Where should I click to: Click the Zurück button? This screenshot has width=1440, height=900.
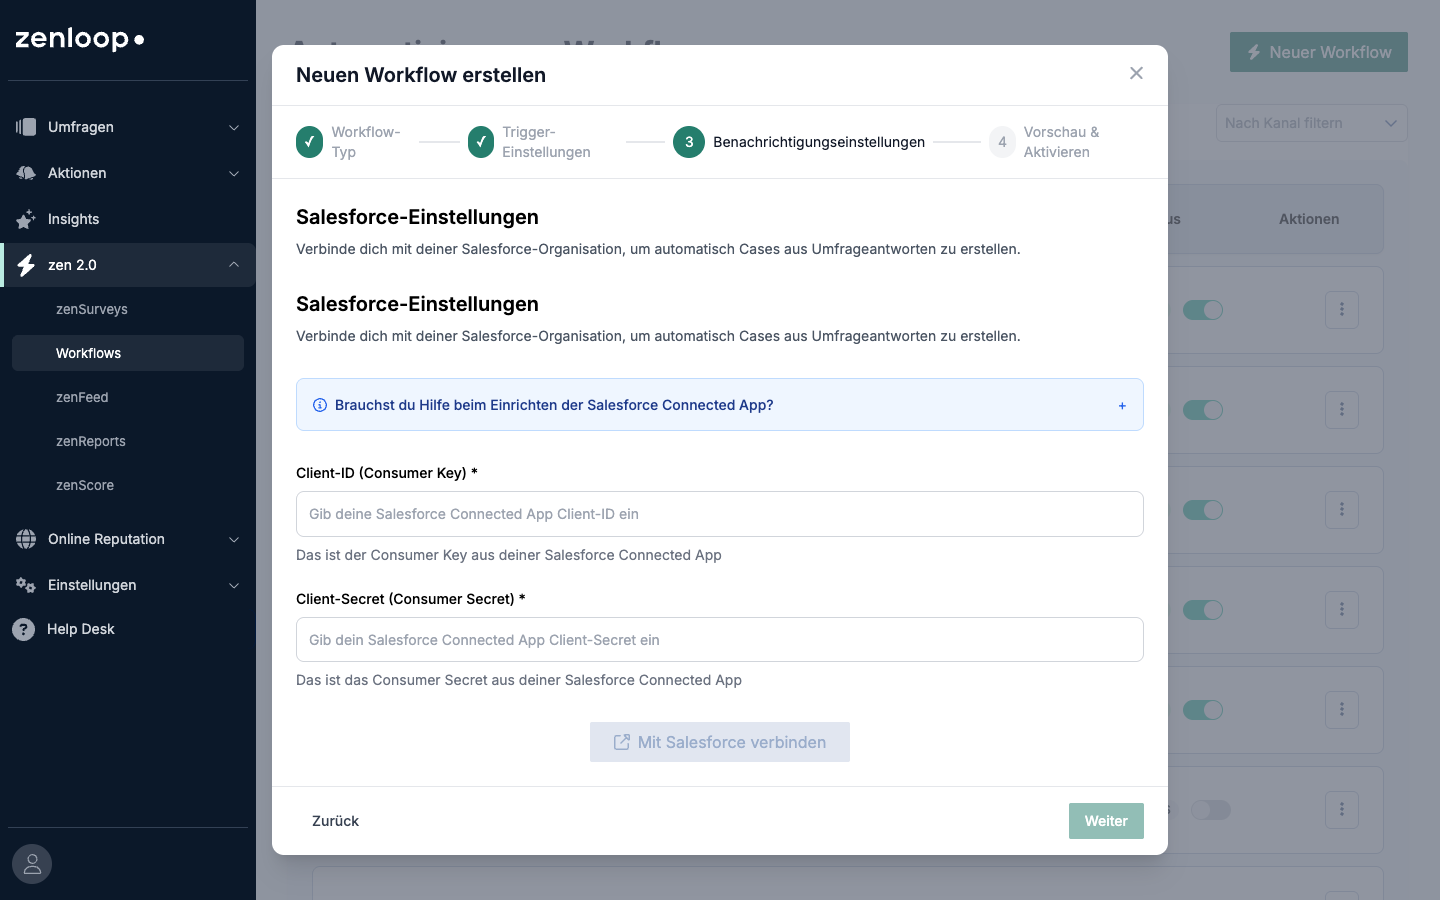[335, 821]
